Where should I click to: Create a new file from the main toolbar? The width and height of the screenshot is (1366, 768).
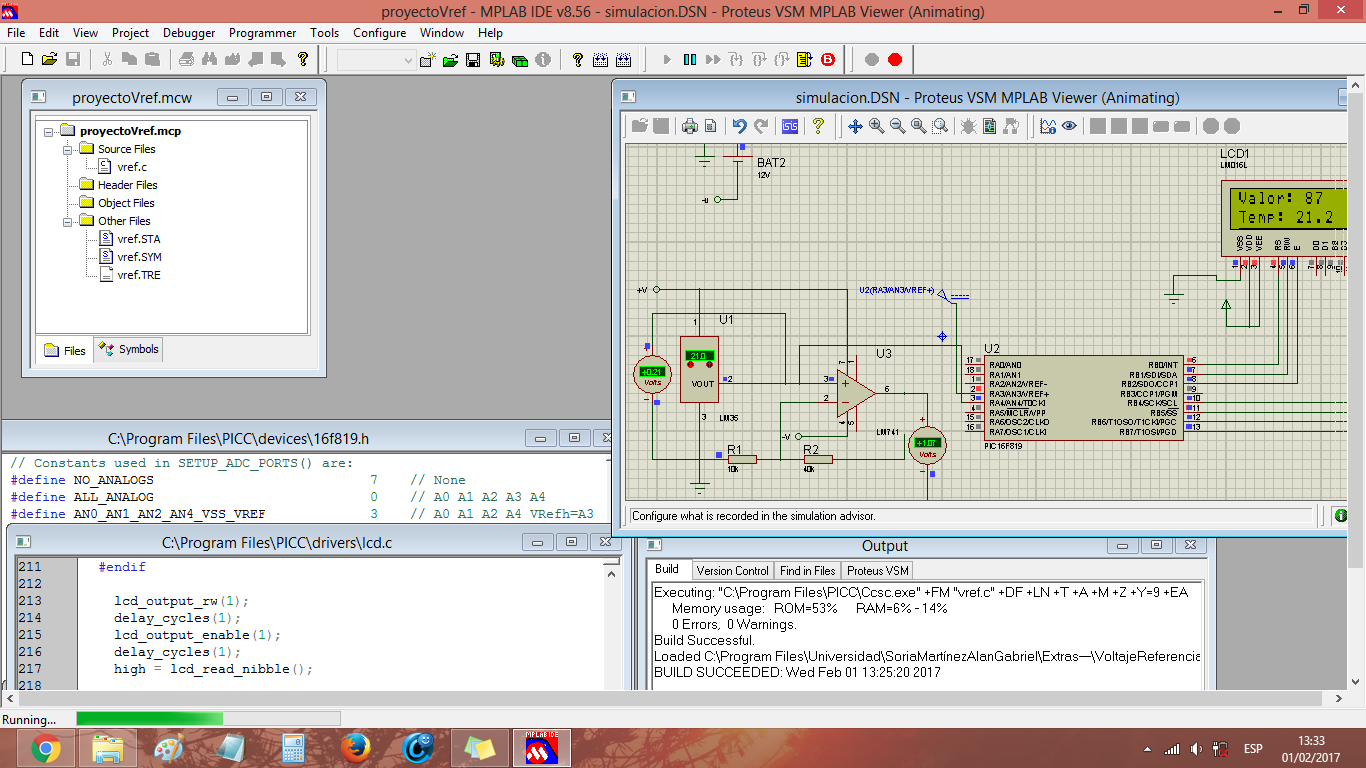pyautogui.click(x=26, y=60)
